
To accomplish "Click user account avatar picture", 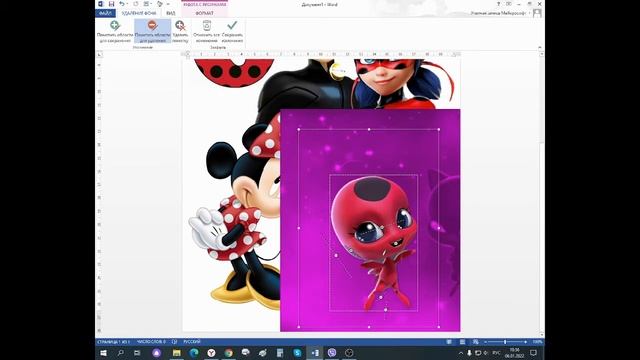I will tap(537, 13).
